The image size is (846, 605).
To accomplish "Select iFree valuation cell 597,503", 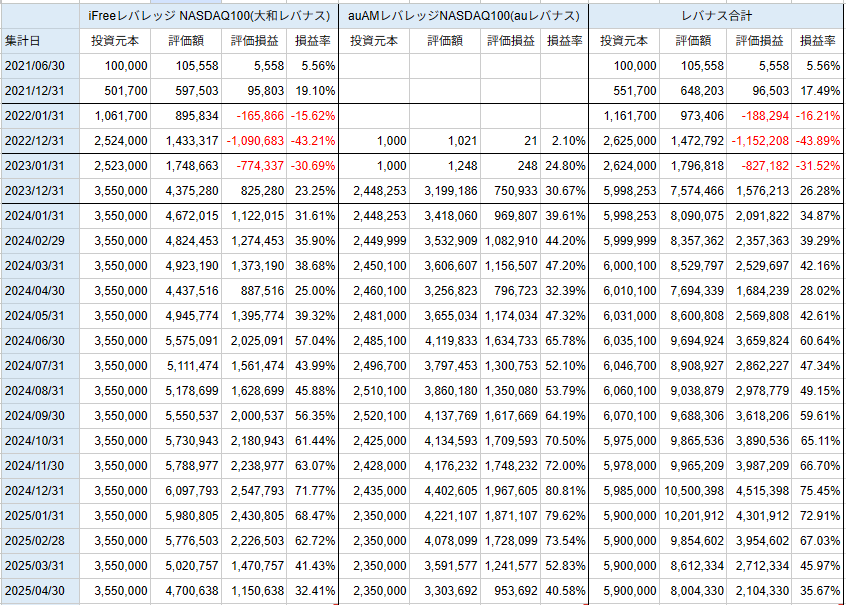I will [186, 91].
